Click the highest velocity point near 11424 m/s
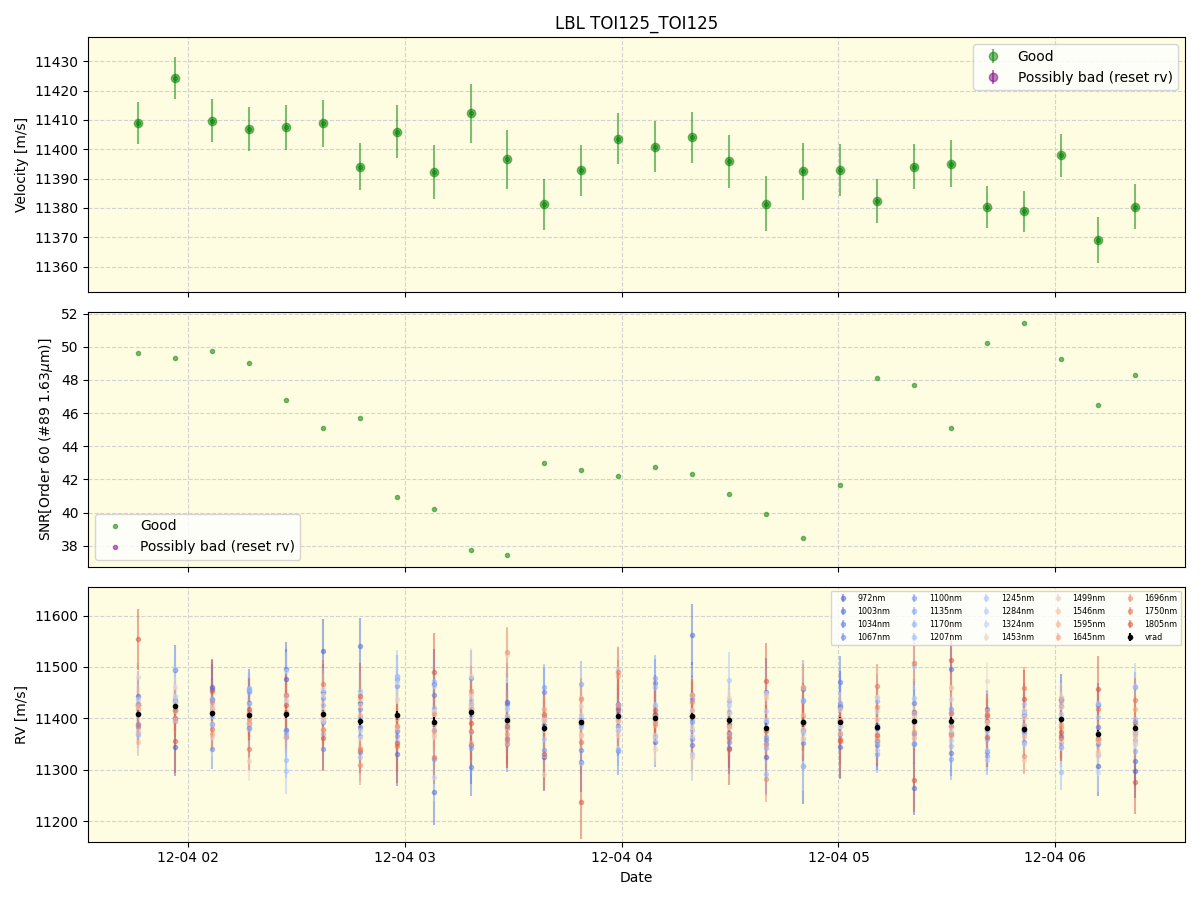 (x=175, y=78)
